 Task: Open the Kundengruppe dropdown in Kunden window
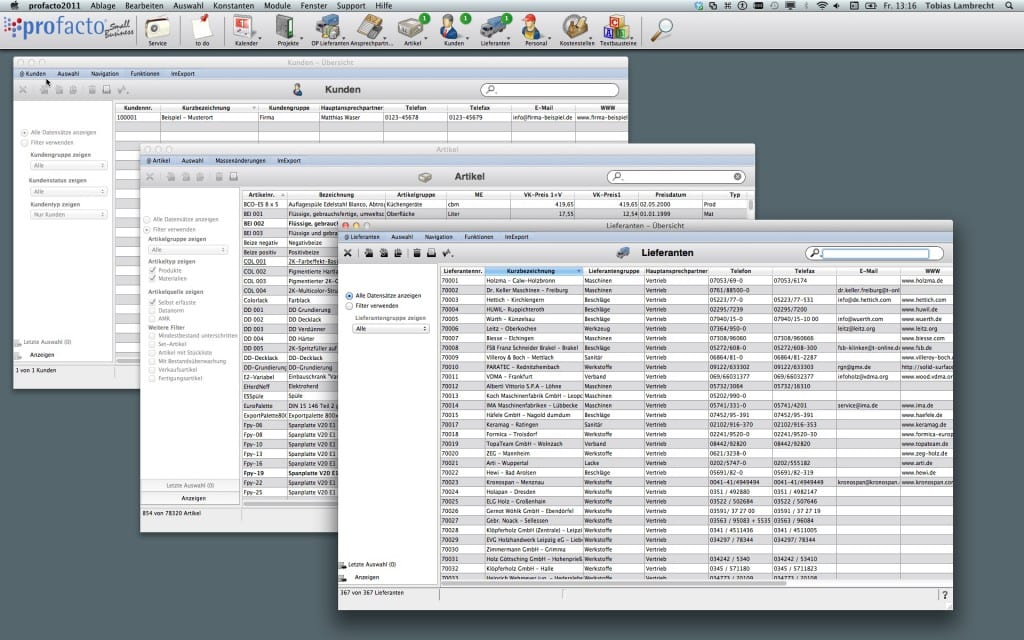click(68, 165)
